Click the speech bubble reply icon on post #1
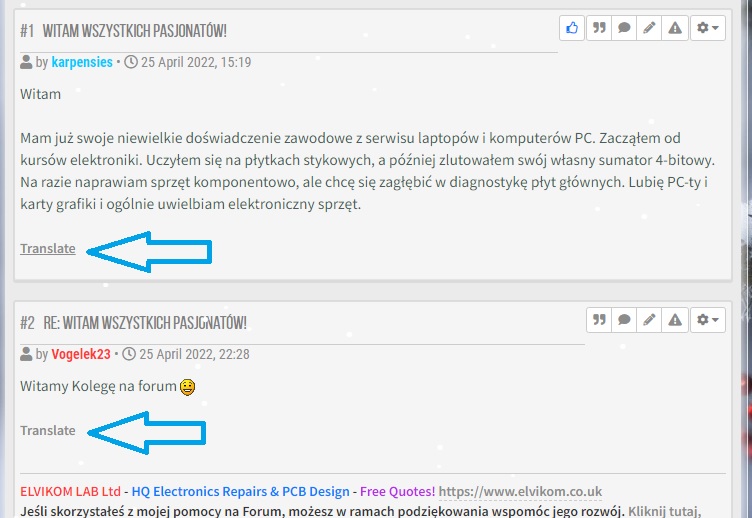The width and height of the screenshot is (752, 518). (x=624, y=28)
